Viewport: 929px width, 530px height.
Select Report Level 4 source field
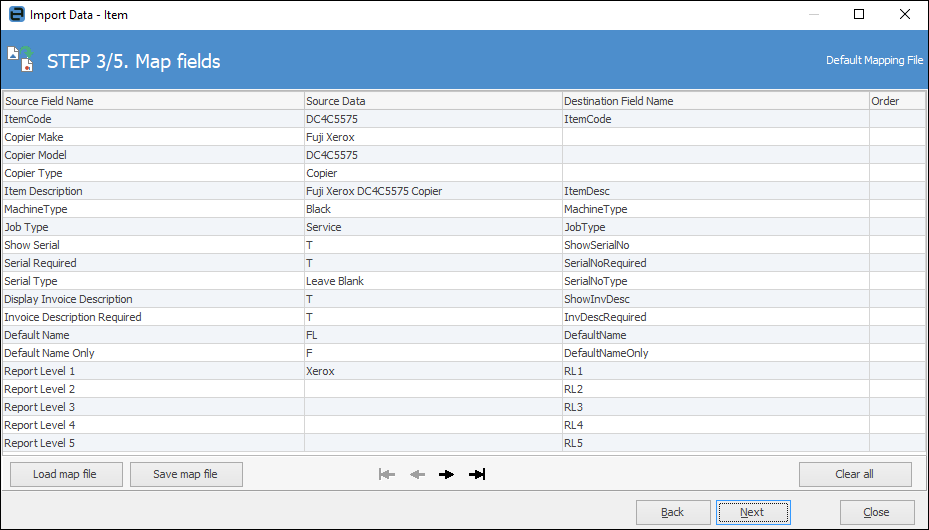[153, 425]
